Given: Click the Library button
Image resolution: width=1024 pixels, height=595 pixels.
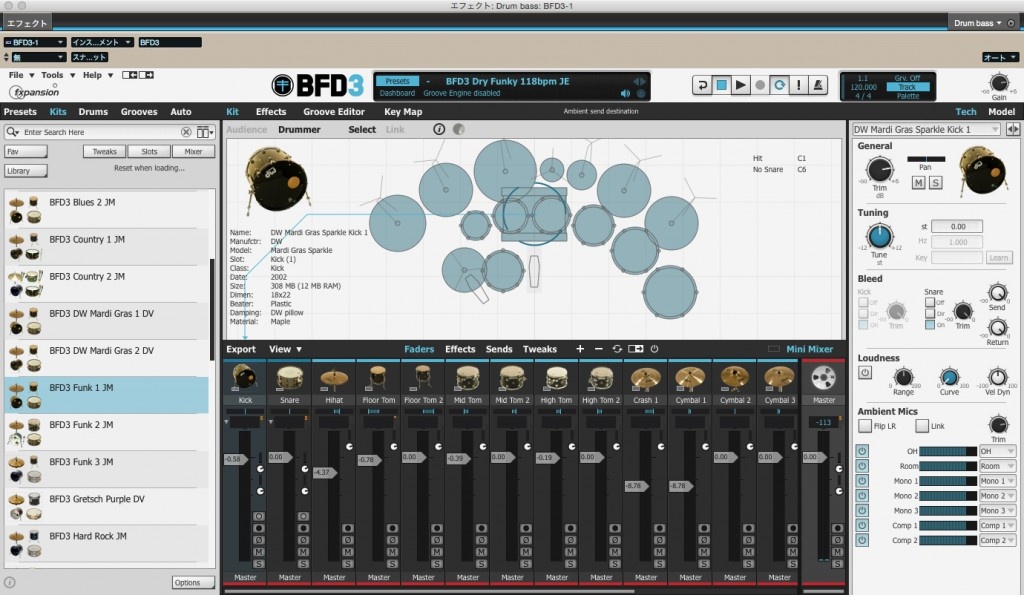Looking at the screenshot, I should pyautogui.click(x=25, y=171).
